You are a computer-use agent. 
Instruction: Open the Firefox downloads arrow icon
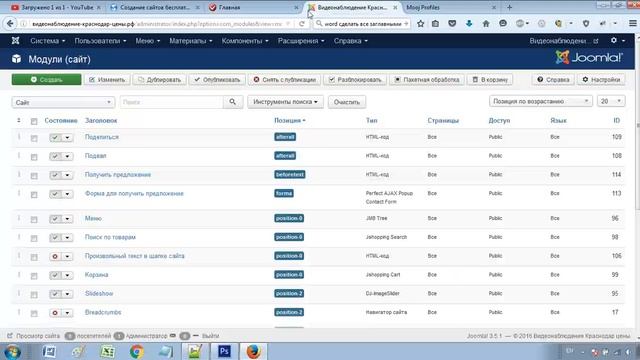469,24
